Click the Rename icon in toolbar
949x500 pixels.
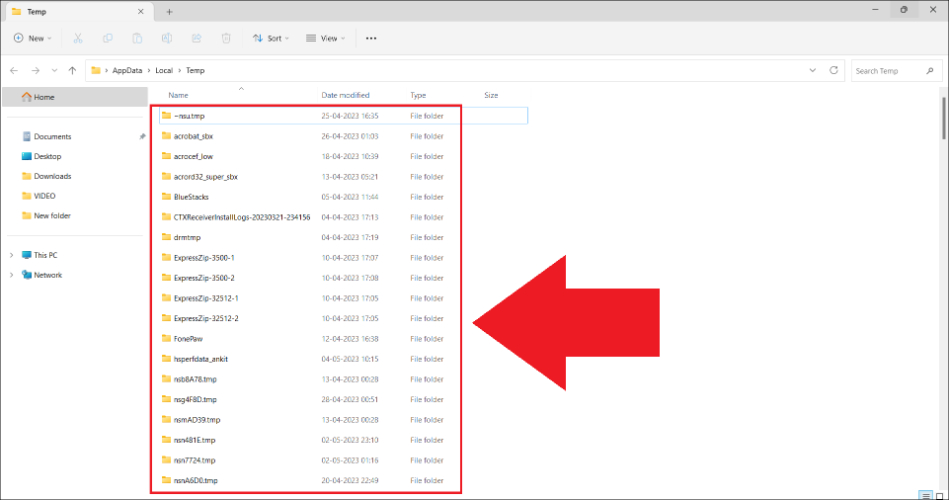pyautogui.click(x=167, y=38)
